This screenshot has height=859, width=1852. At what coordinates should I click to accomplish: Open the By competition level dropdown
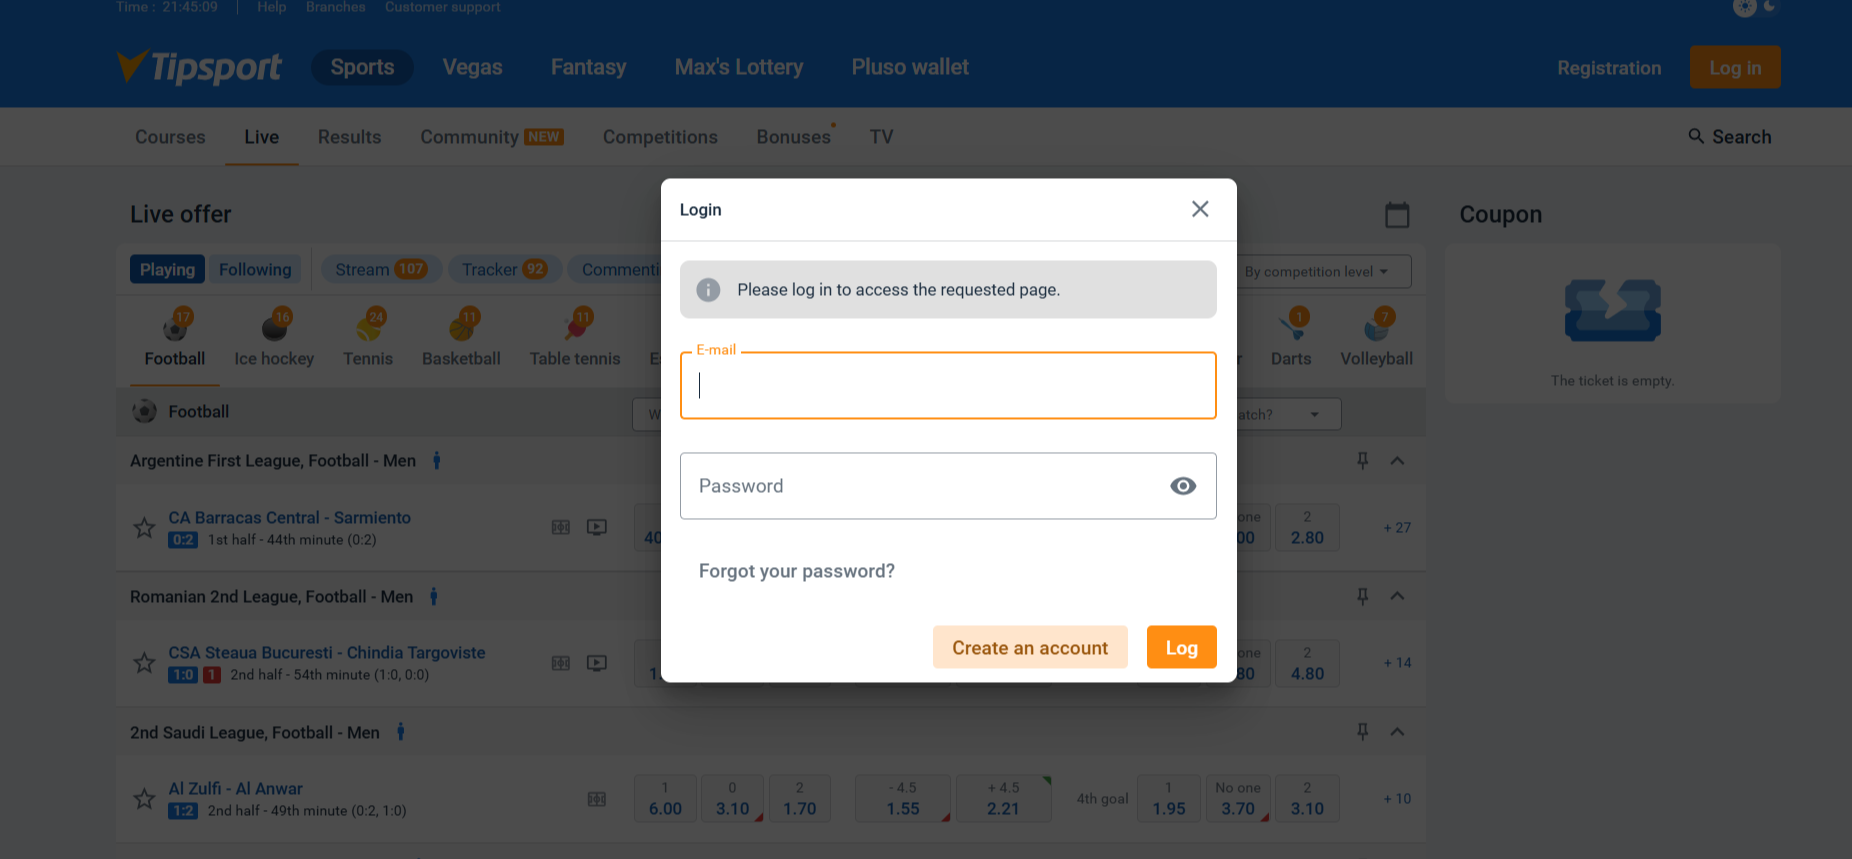tap(1320, 271)
